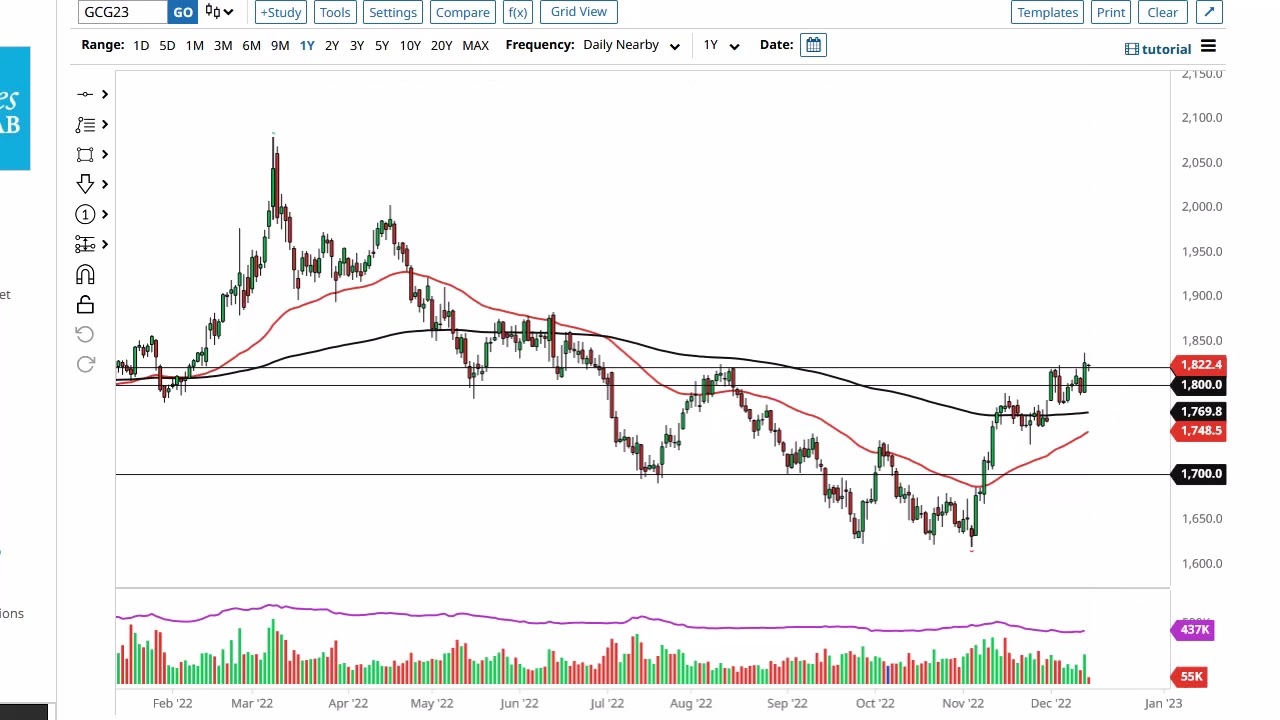Screen dimensions: 1280x720
Task: Open the f(x) expressions menu
Action: (x=517, y=12)
